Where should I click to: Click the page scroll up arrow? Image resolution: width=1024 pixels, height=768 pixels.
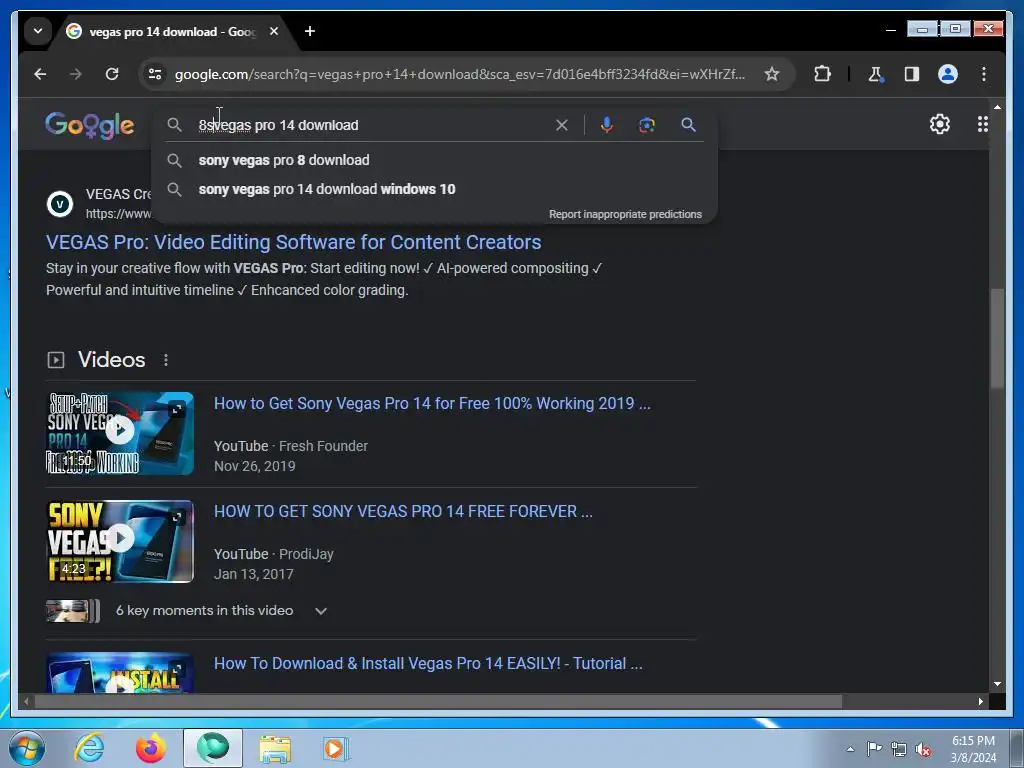pyautogui.click(x=997, y=106)
